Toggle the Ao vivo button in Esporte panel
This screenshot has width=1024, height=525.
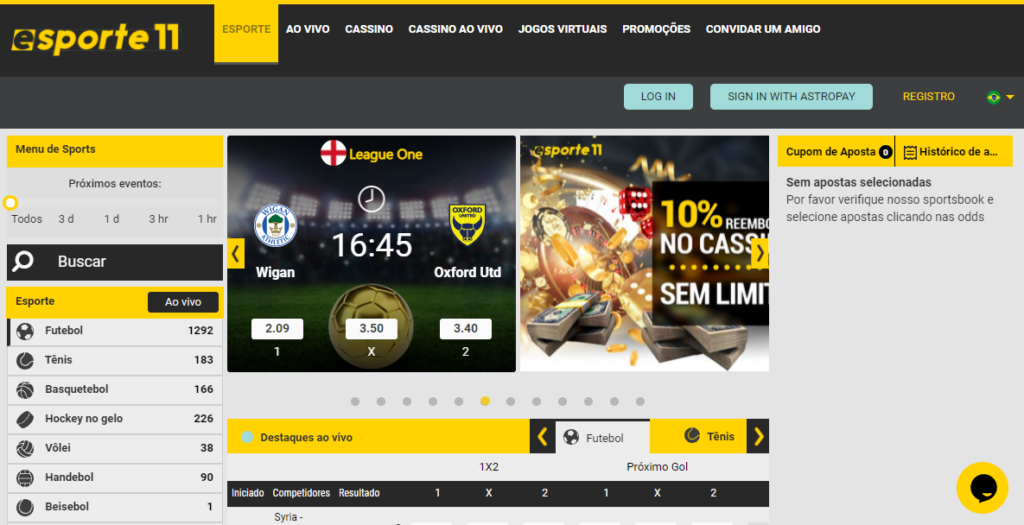183,302
